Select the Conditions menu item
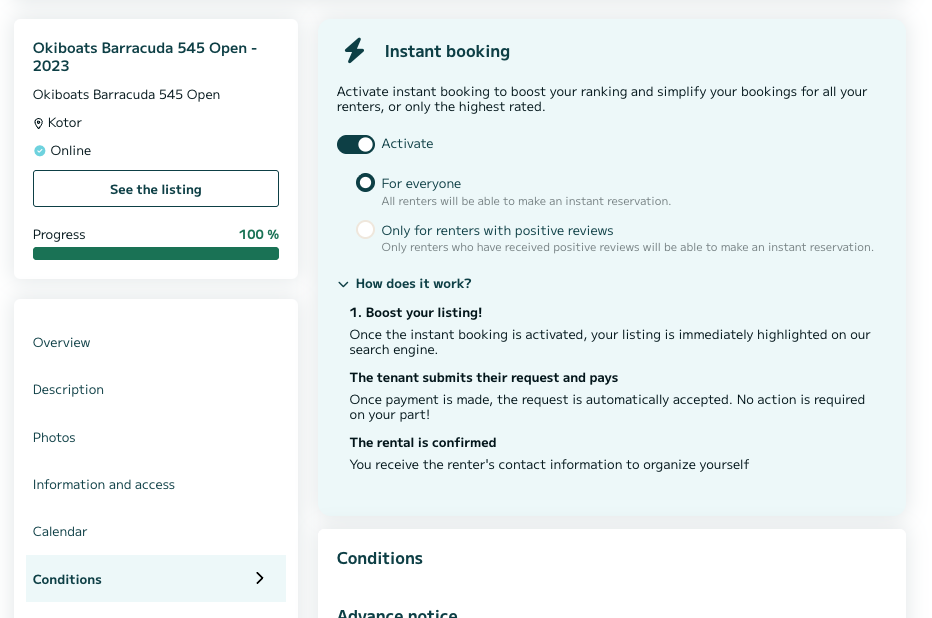The image size is (932, 618). point(156,579)
